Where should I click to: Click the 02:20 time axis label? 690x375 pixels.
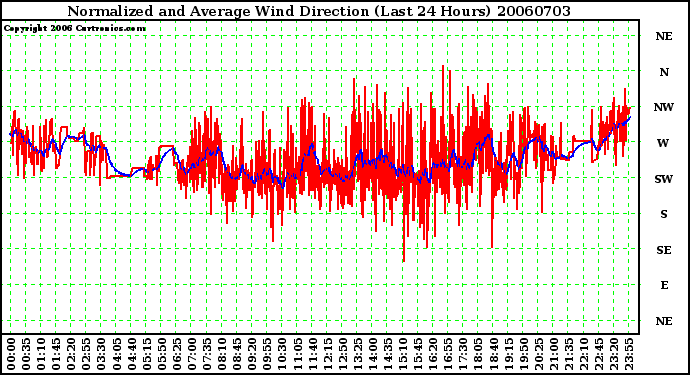[x=71, y=354]
